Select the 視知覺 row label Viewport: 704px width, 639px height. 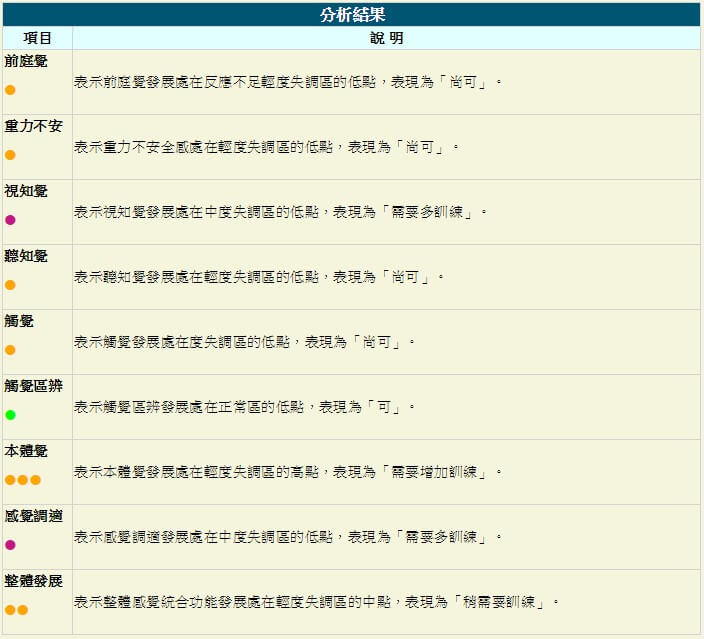[26, 191]
